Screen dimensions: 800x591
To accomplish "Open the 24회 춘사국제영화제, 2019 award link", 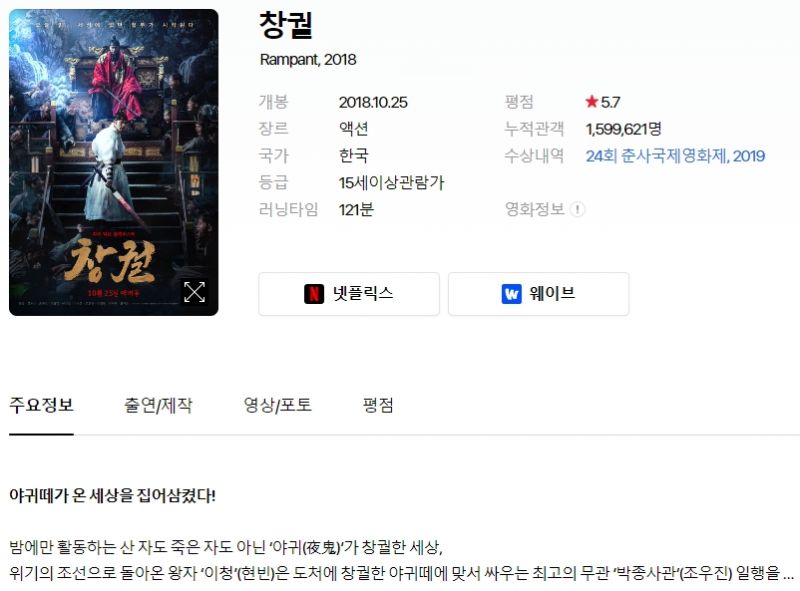I will tap(675, 156).
